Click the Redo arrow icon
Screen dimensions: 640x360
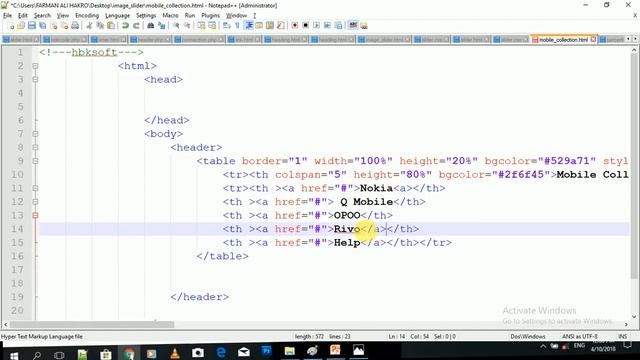tap(136, 26)
